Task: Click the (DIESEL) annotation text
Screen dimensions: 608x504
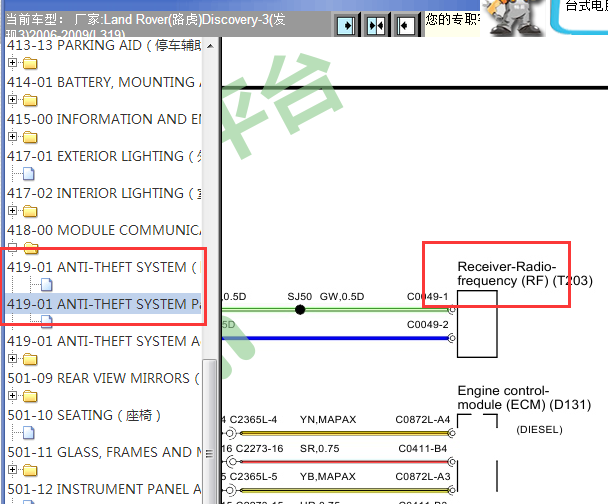Action: tap(539, 430)
